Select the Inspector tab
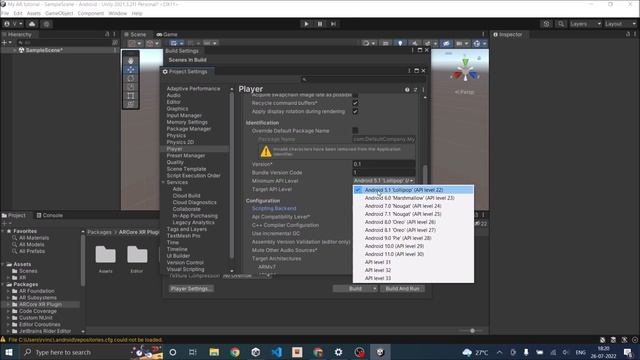This screenshot has width=640, height=360. [508, 35]
